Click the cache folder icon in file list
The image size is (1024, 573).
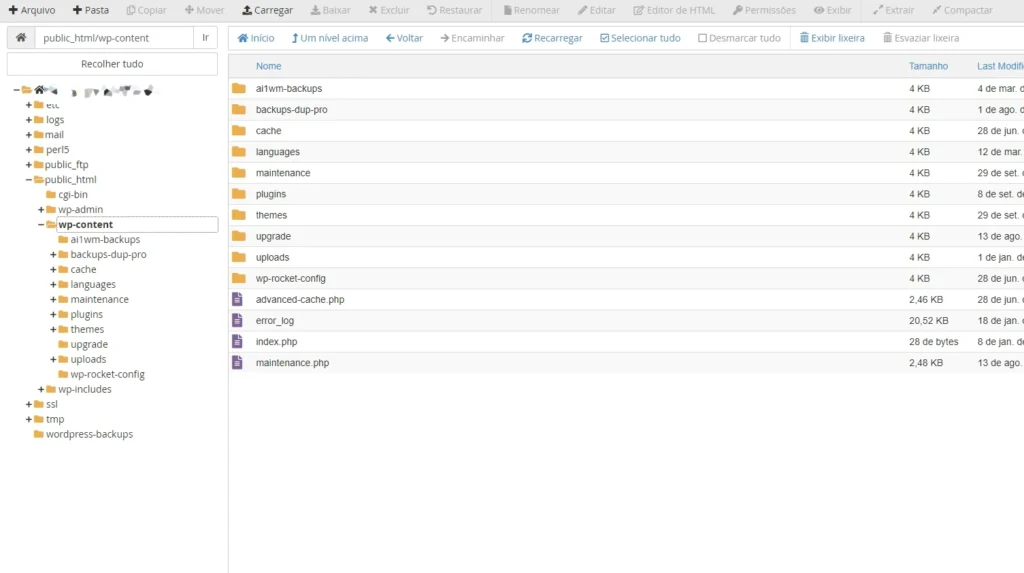point(239,131)
